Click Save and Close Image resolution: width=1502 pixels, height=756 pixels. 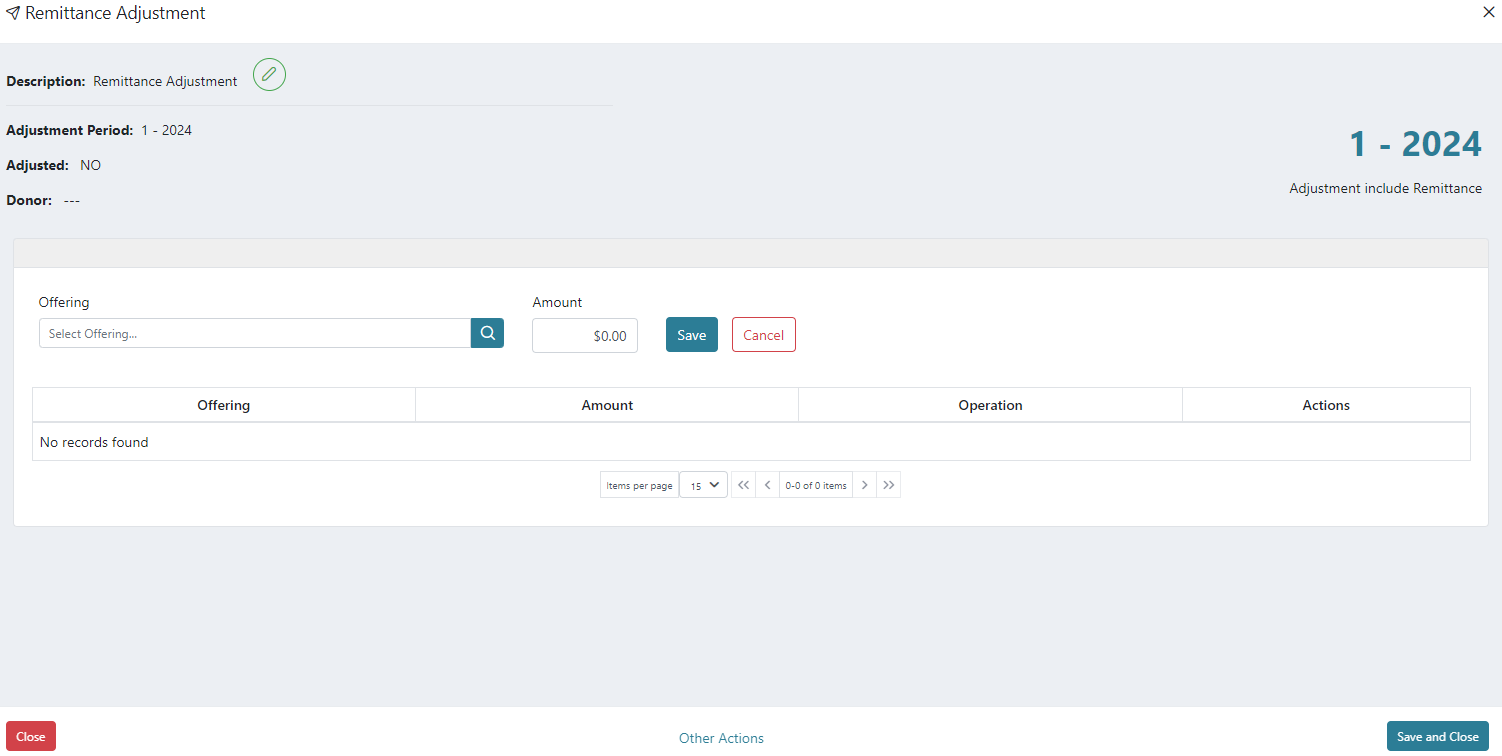tap(1437, 735)
